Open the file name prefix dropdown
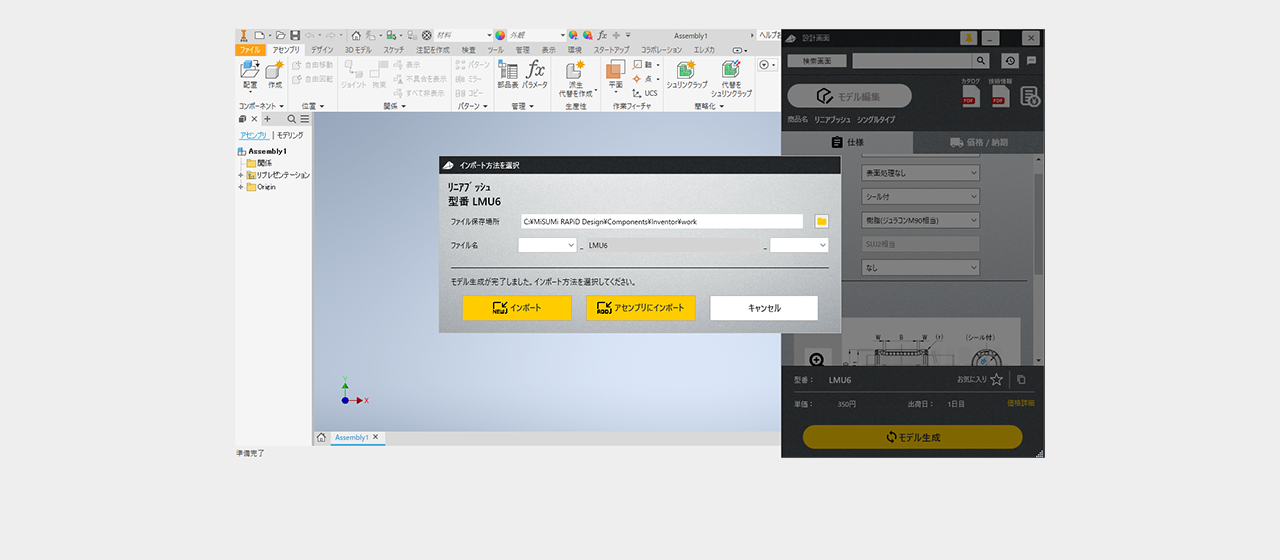 pos(547,245)
